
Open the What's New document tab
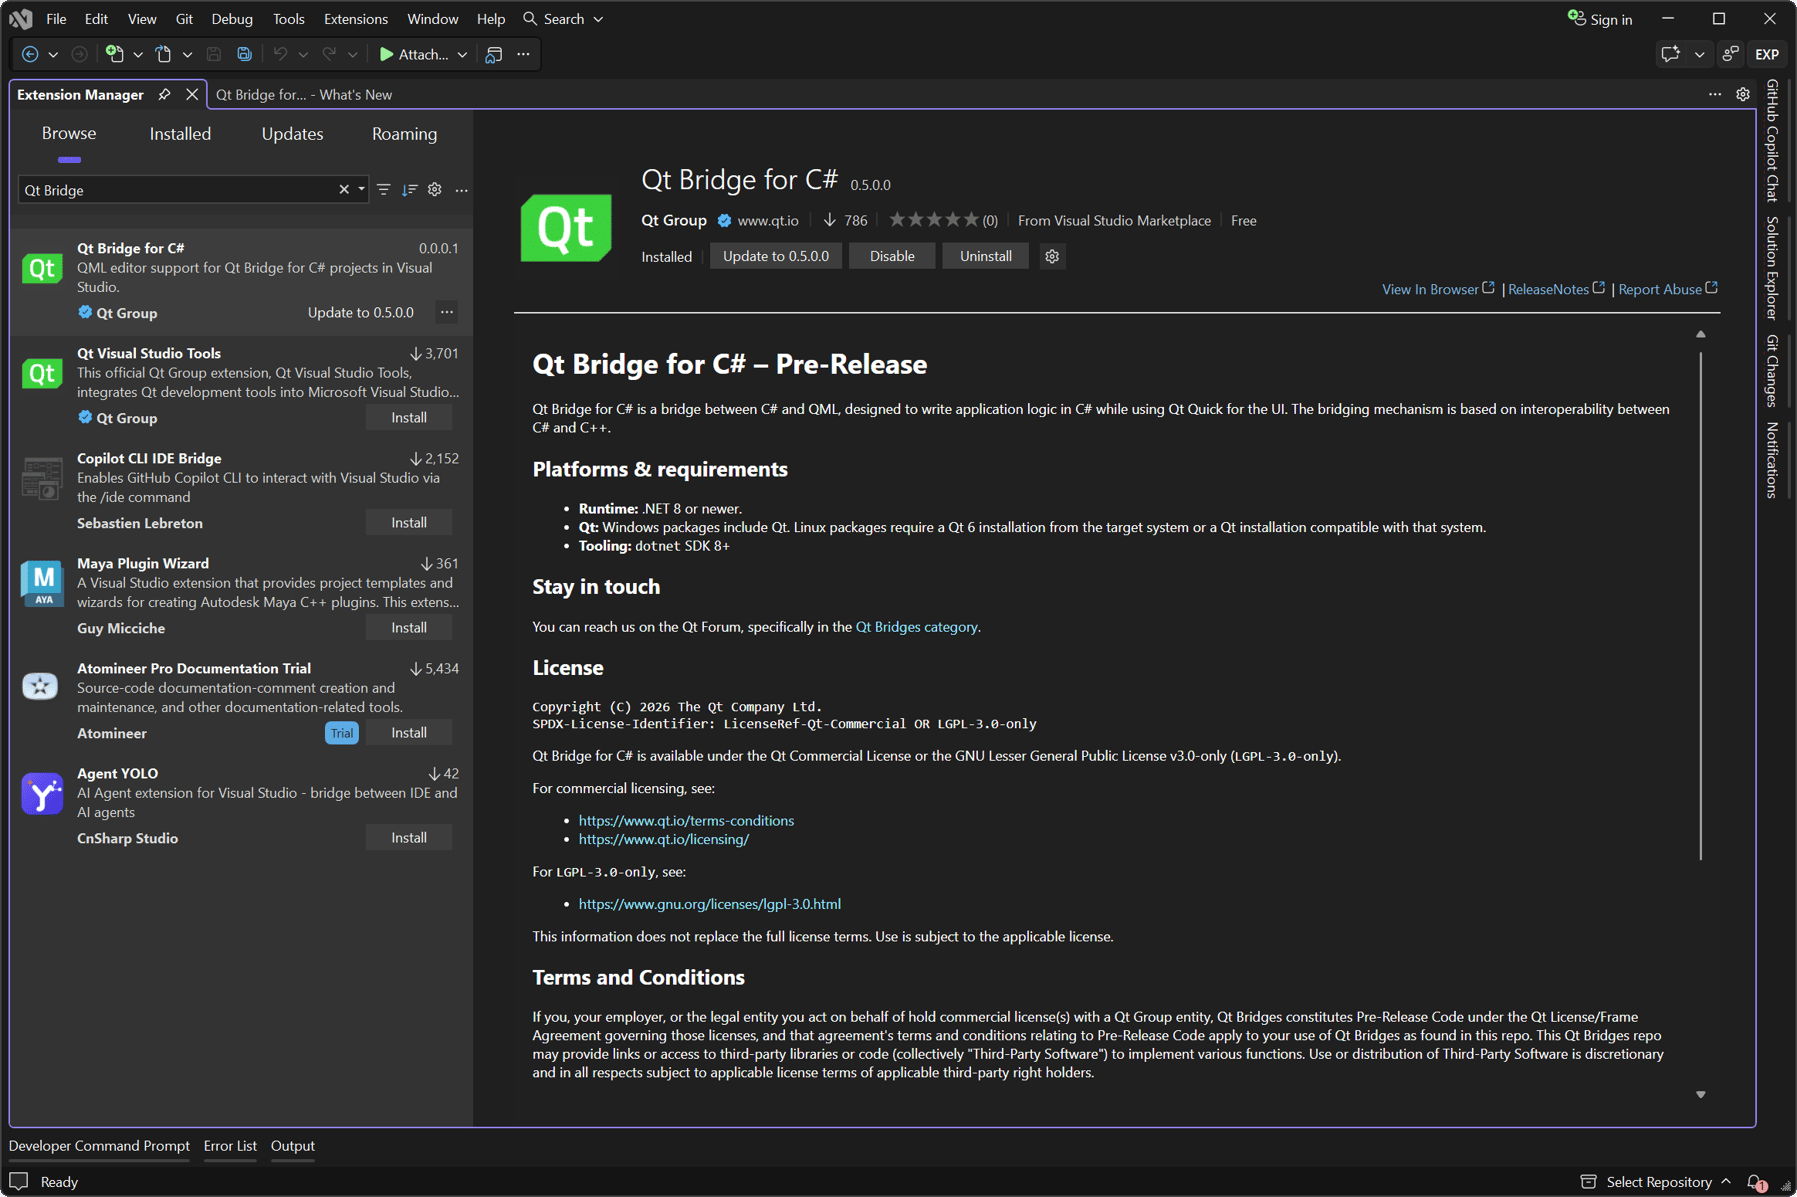point(304,95)
